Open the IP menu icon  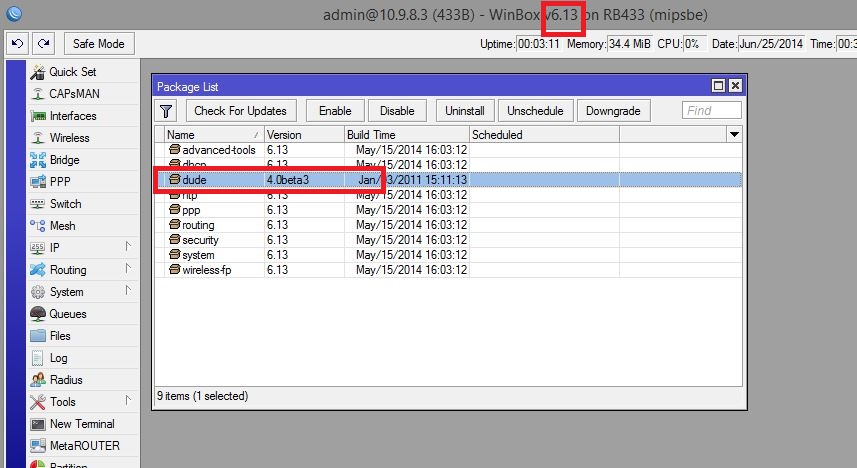pyautogui.click(x=38, y=248)
